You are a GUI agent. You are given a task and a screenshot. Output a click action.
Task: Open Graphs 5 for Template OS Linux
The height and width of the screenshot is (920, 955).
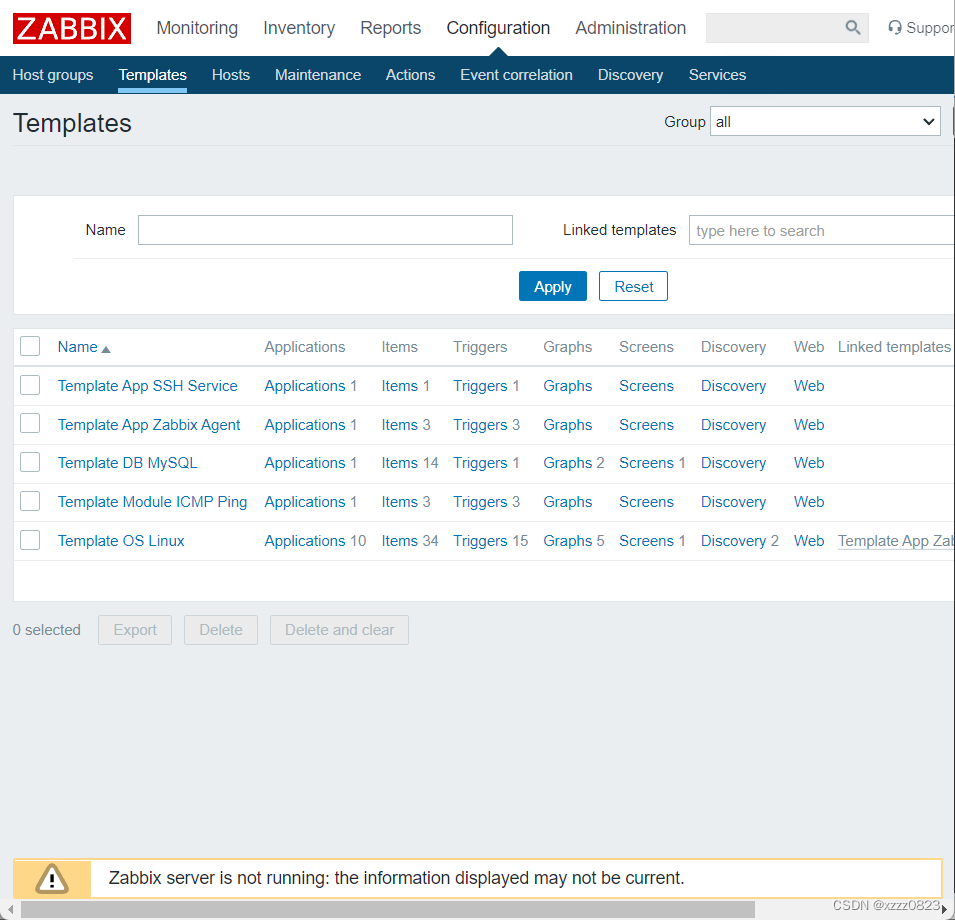point(568,541)
